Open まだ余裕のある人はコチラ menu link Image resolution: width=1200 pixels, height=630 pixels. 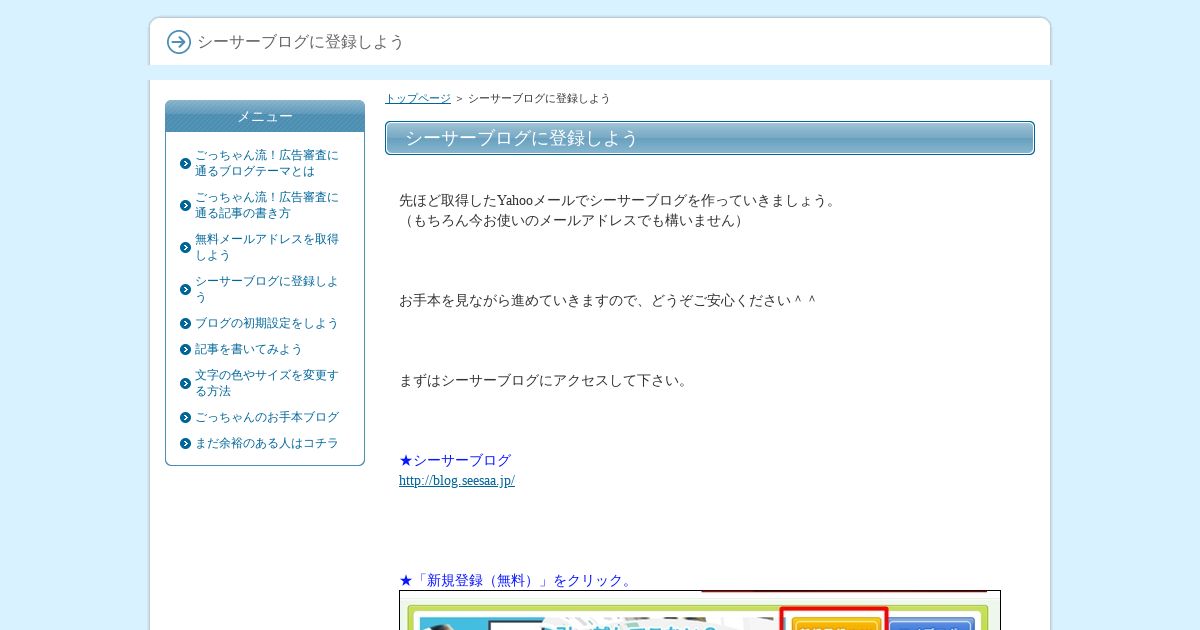point(267,443)
